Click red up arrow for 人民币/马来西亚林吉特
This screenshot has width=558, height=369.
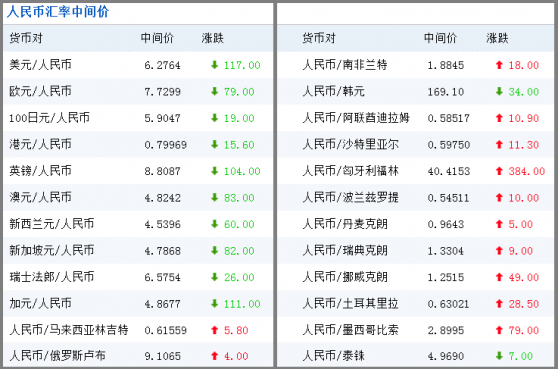point(214,330)
